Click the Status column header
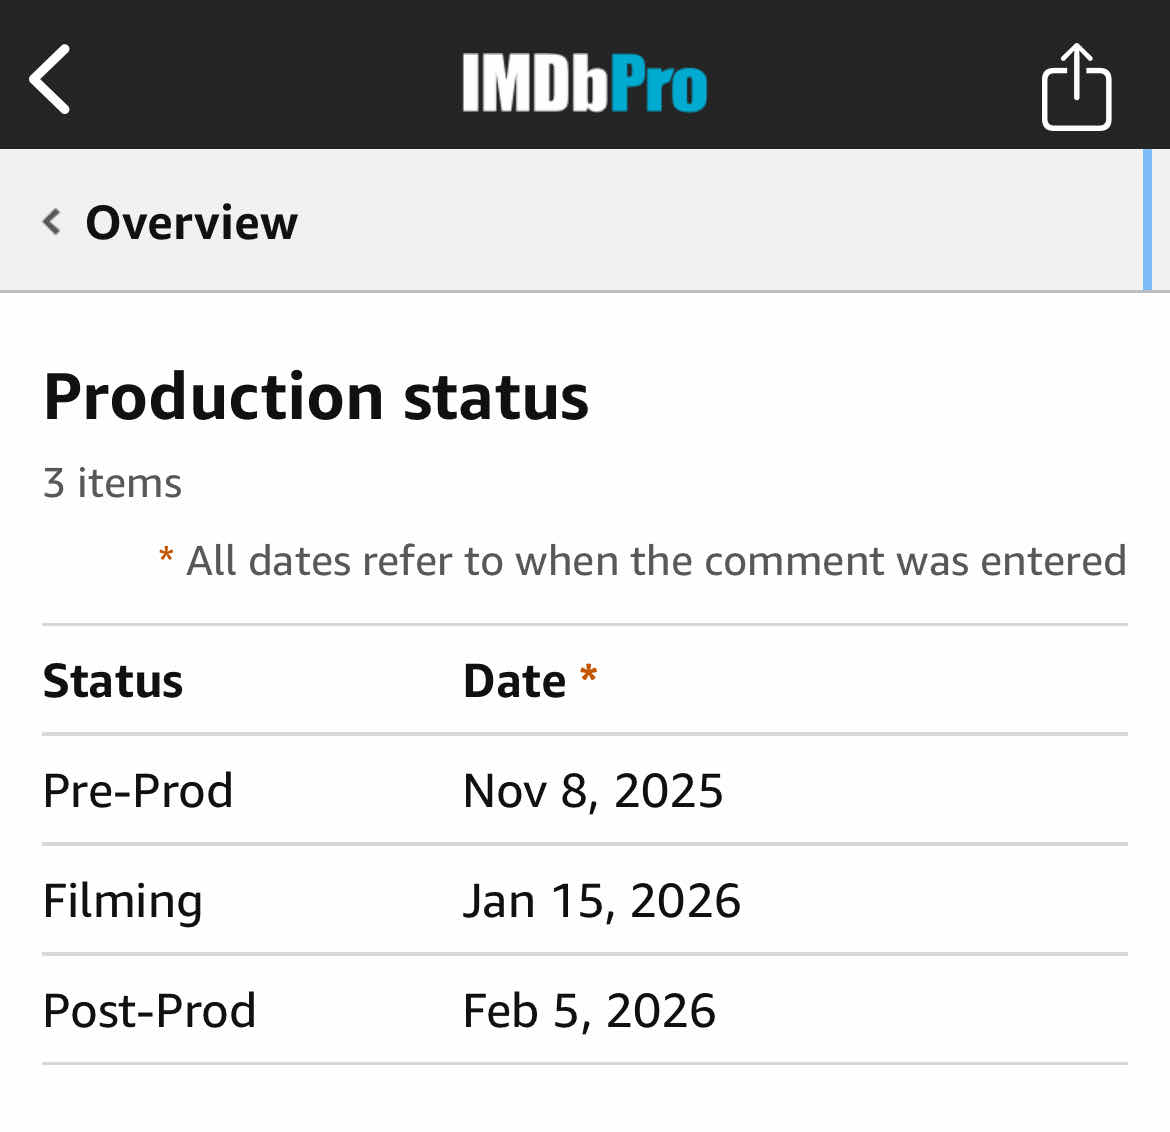1170x1132 pixels. coord(113,681)
